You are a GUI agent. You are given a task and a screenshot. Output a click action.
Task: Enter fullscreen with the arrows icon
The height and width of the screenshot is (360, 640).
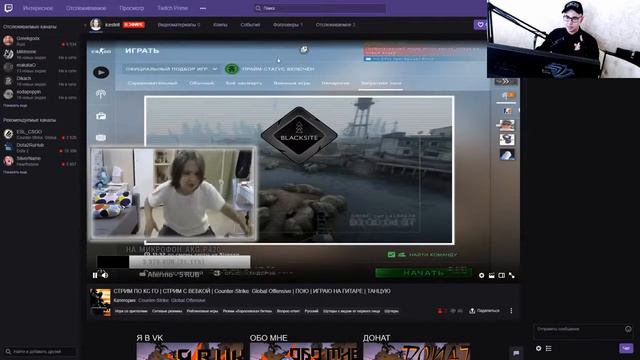511,276
